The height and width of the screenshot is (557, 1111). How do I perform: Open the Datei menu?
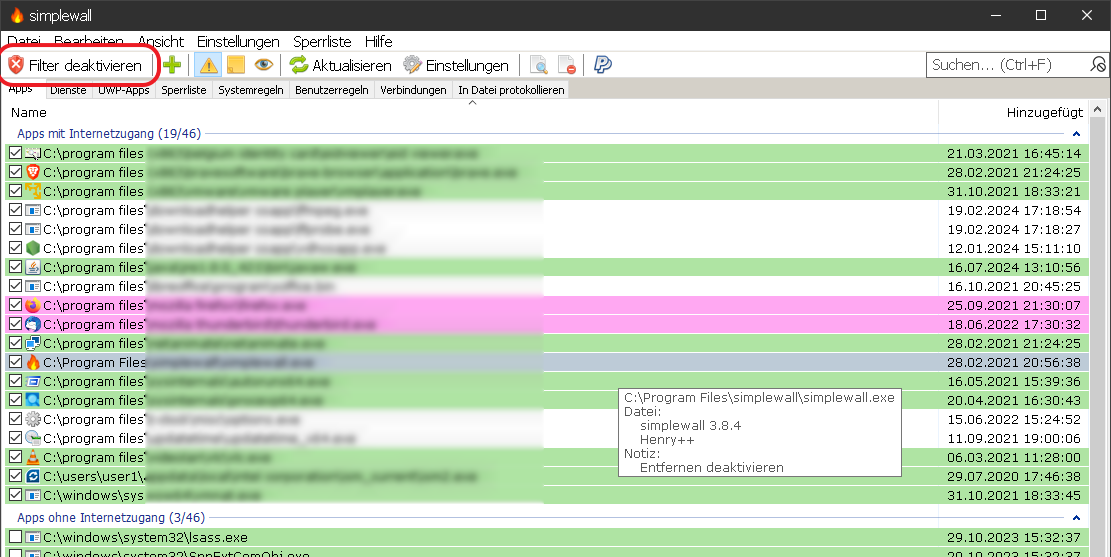coord(23,42)
